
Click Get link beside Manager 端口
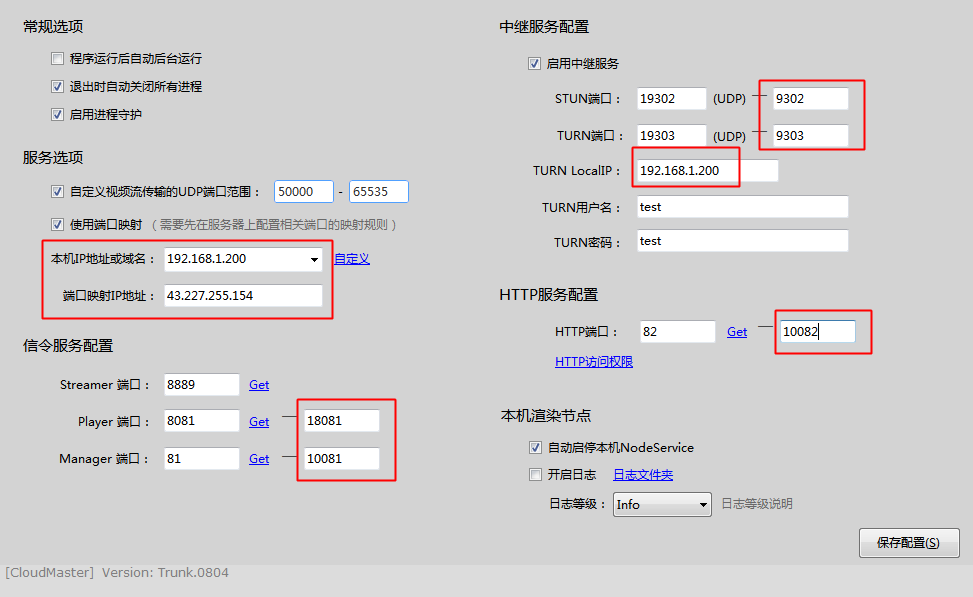[259, 459]
